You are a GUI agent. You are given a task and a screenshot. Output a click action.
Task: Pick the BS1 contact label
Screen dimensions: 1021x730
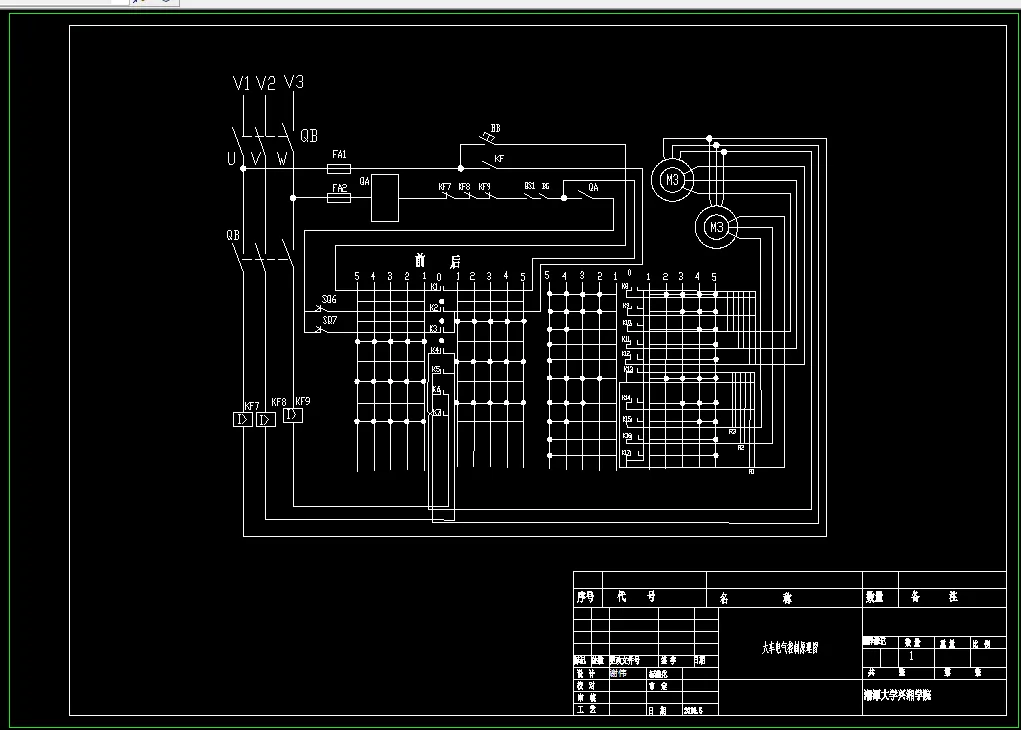[x=530, y=186]
